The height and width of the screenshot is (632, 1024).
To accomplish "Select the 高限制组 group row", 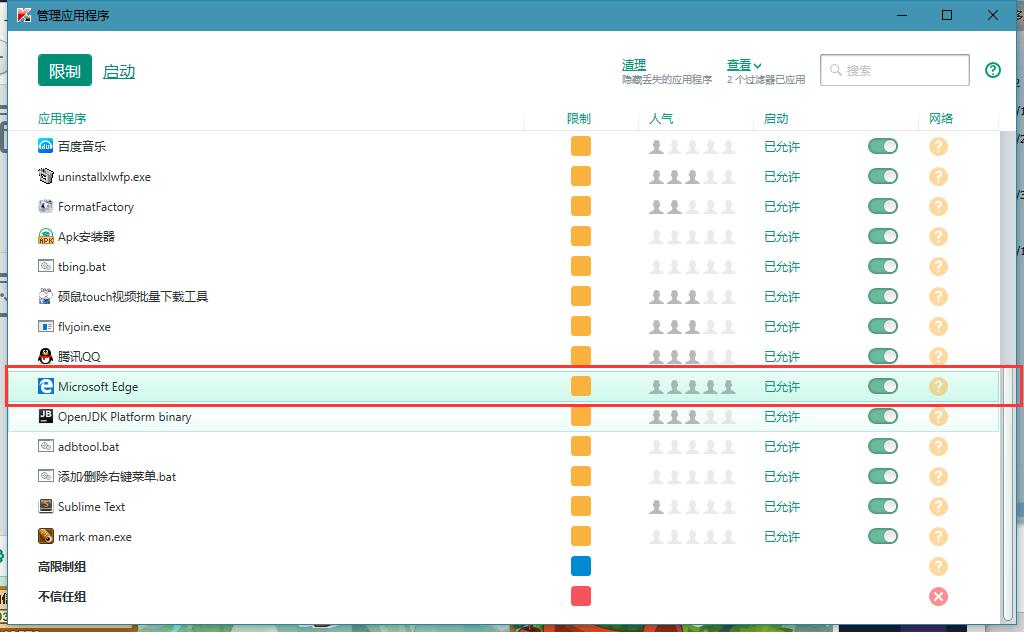I will [x=504, y=567].
